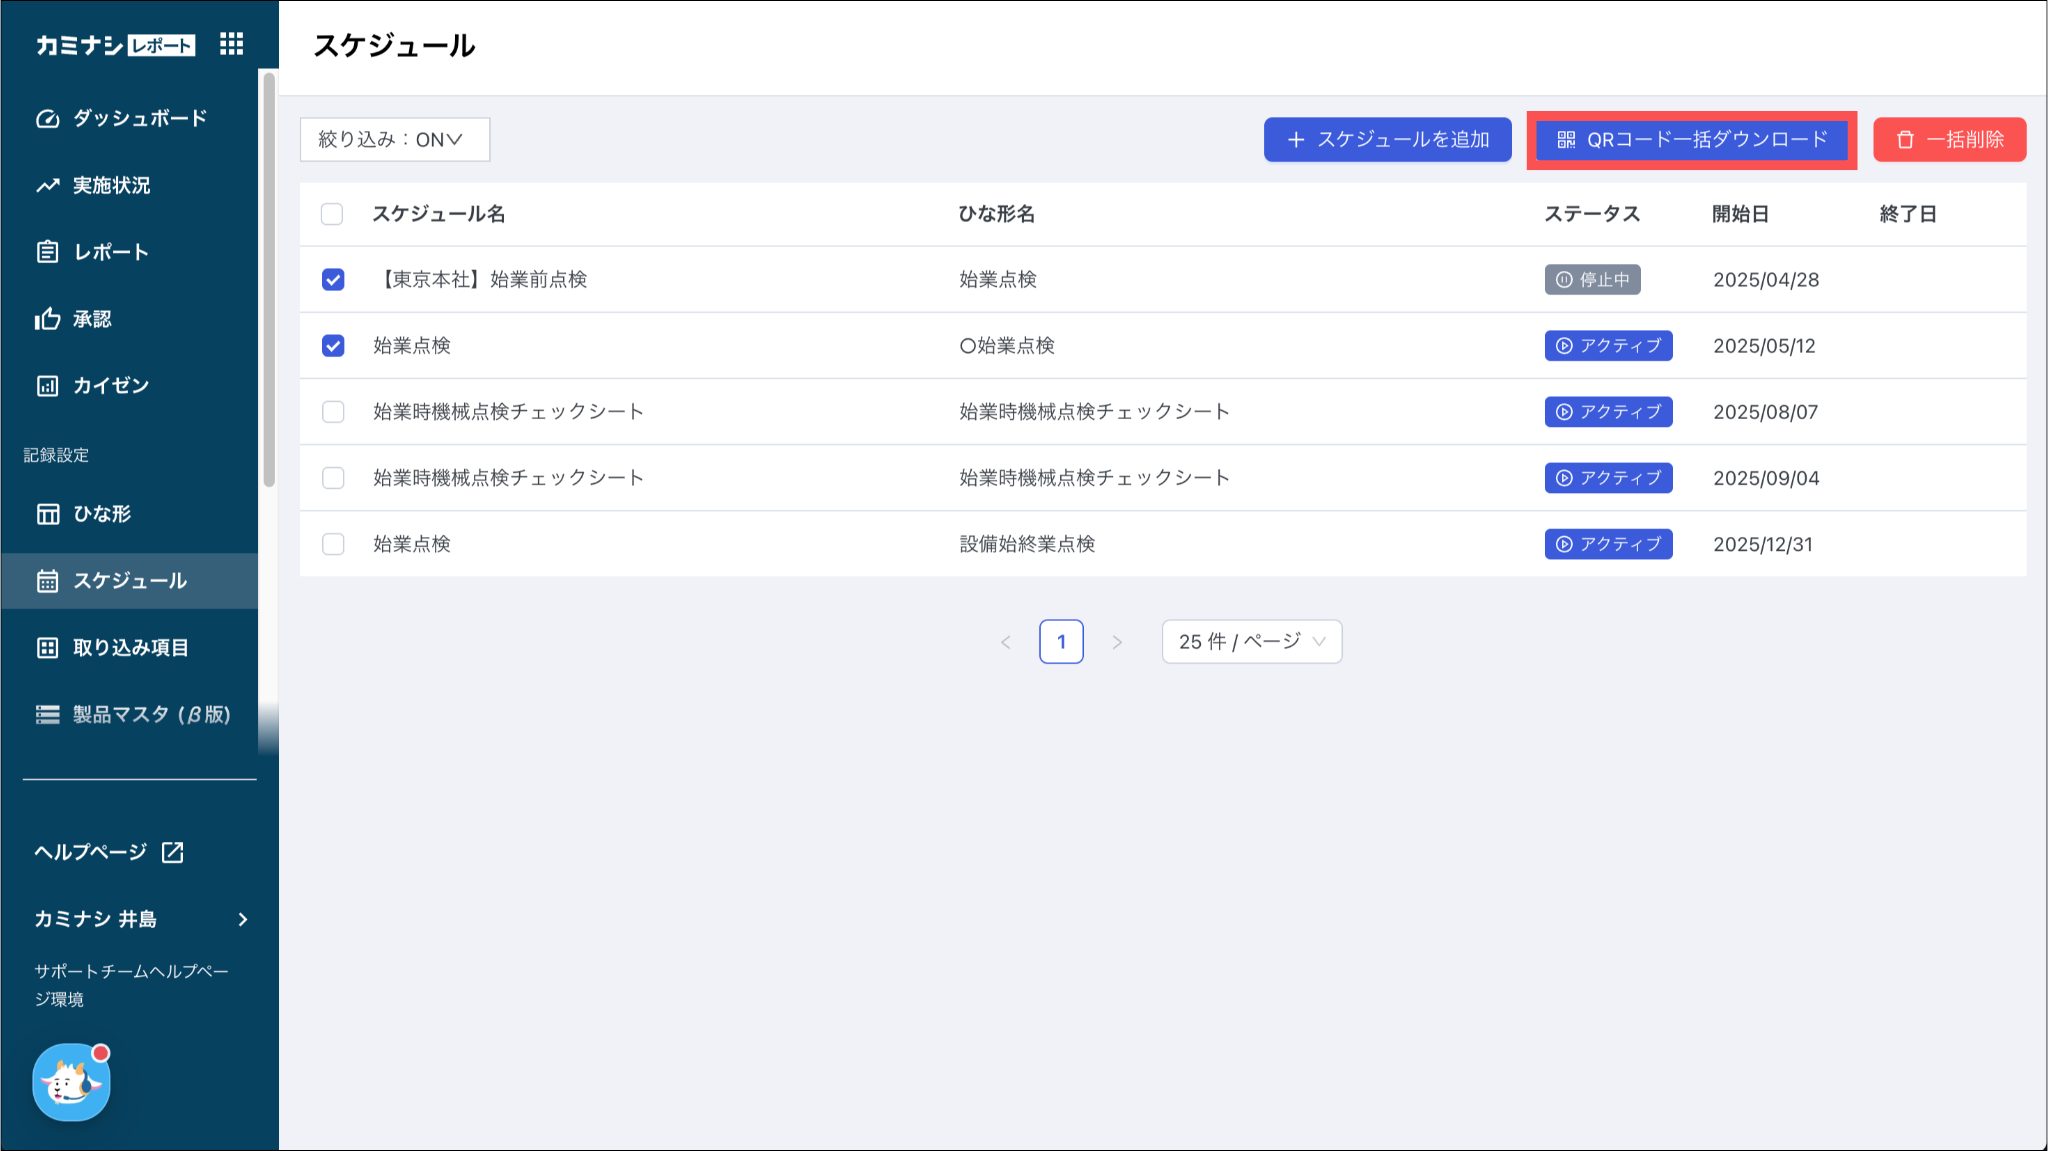Open the mascot chat support icon
Image resolution: width=2048 pixels, height=1151 pixels.
tap(71, 1082)
